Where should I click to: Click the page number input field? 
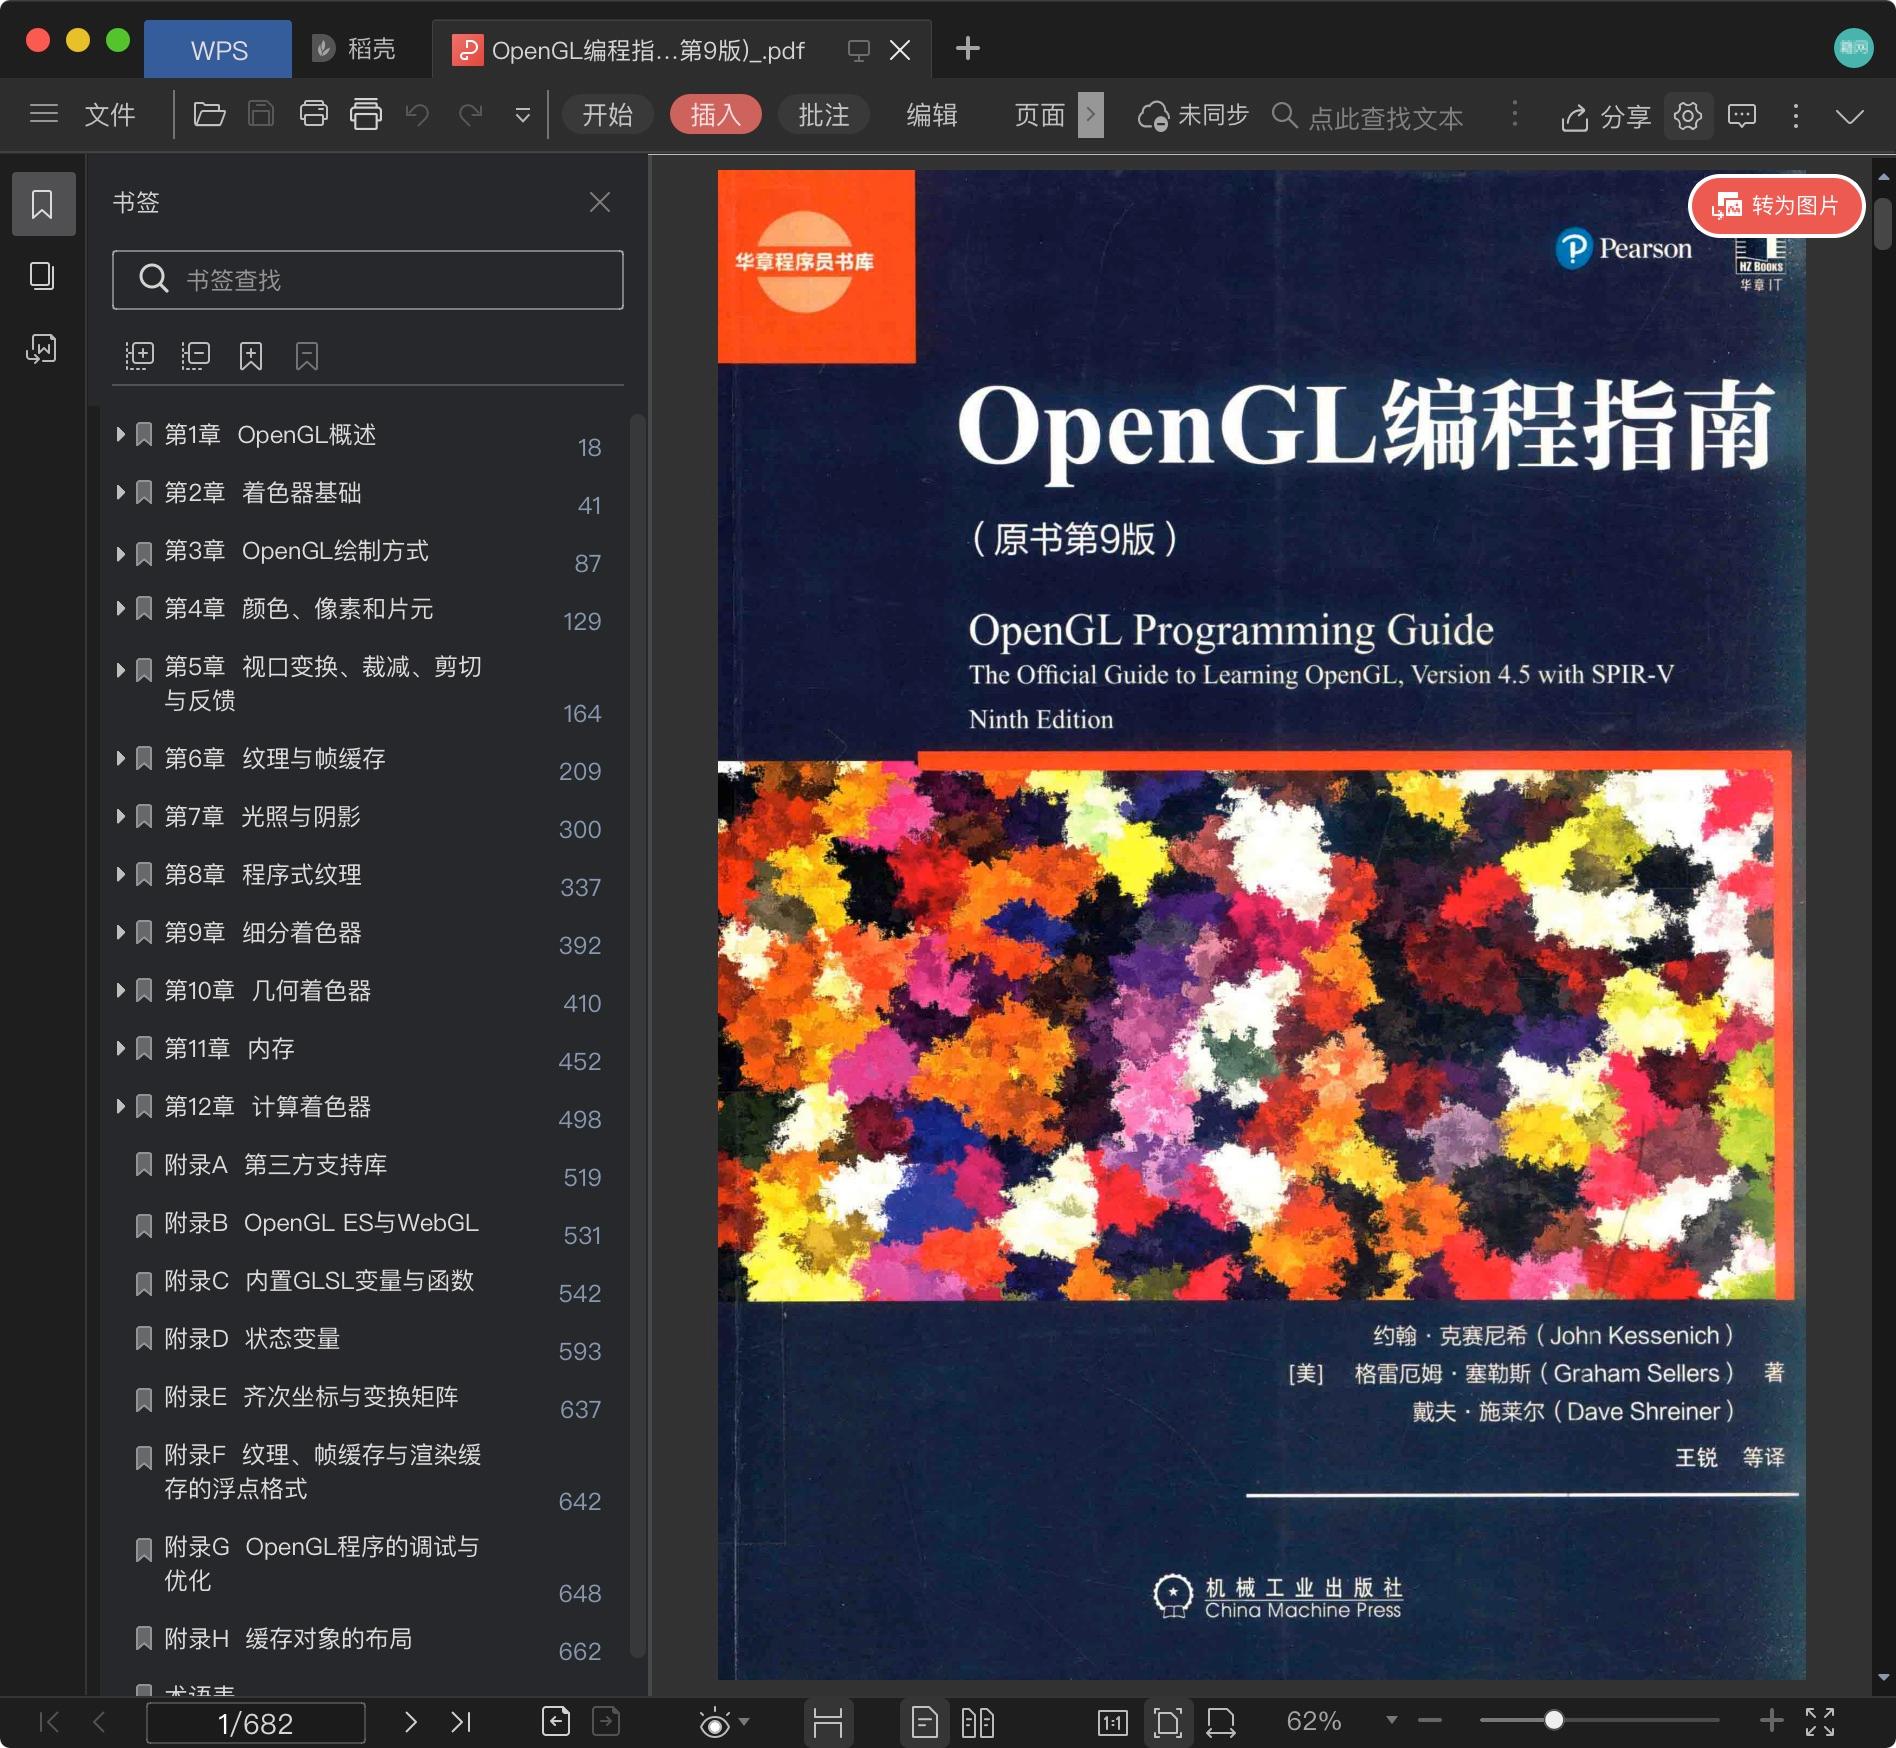(x=256, y=1723)
